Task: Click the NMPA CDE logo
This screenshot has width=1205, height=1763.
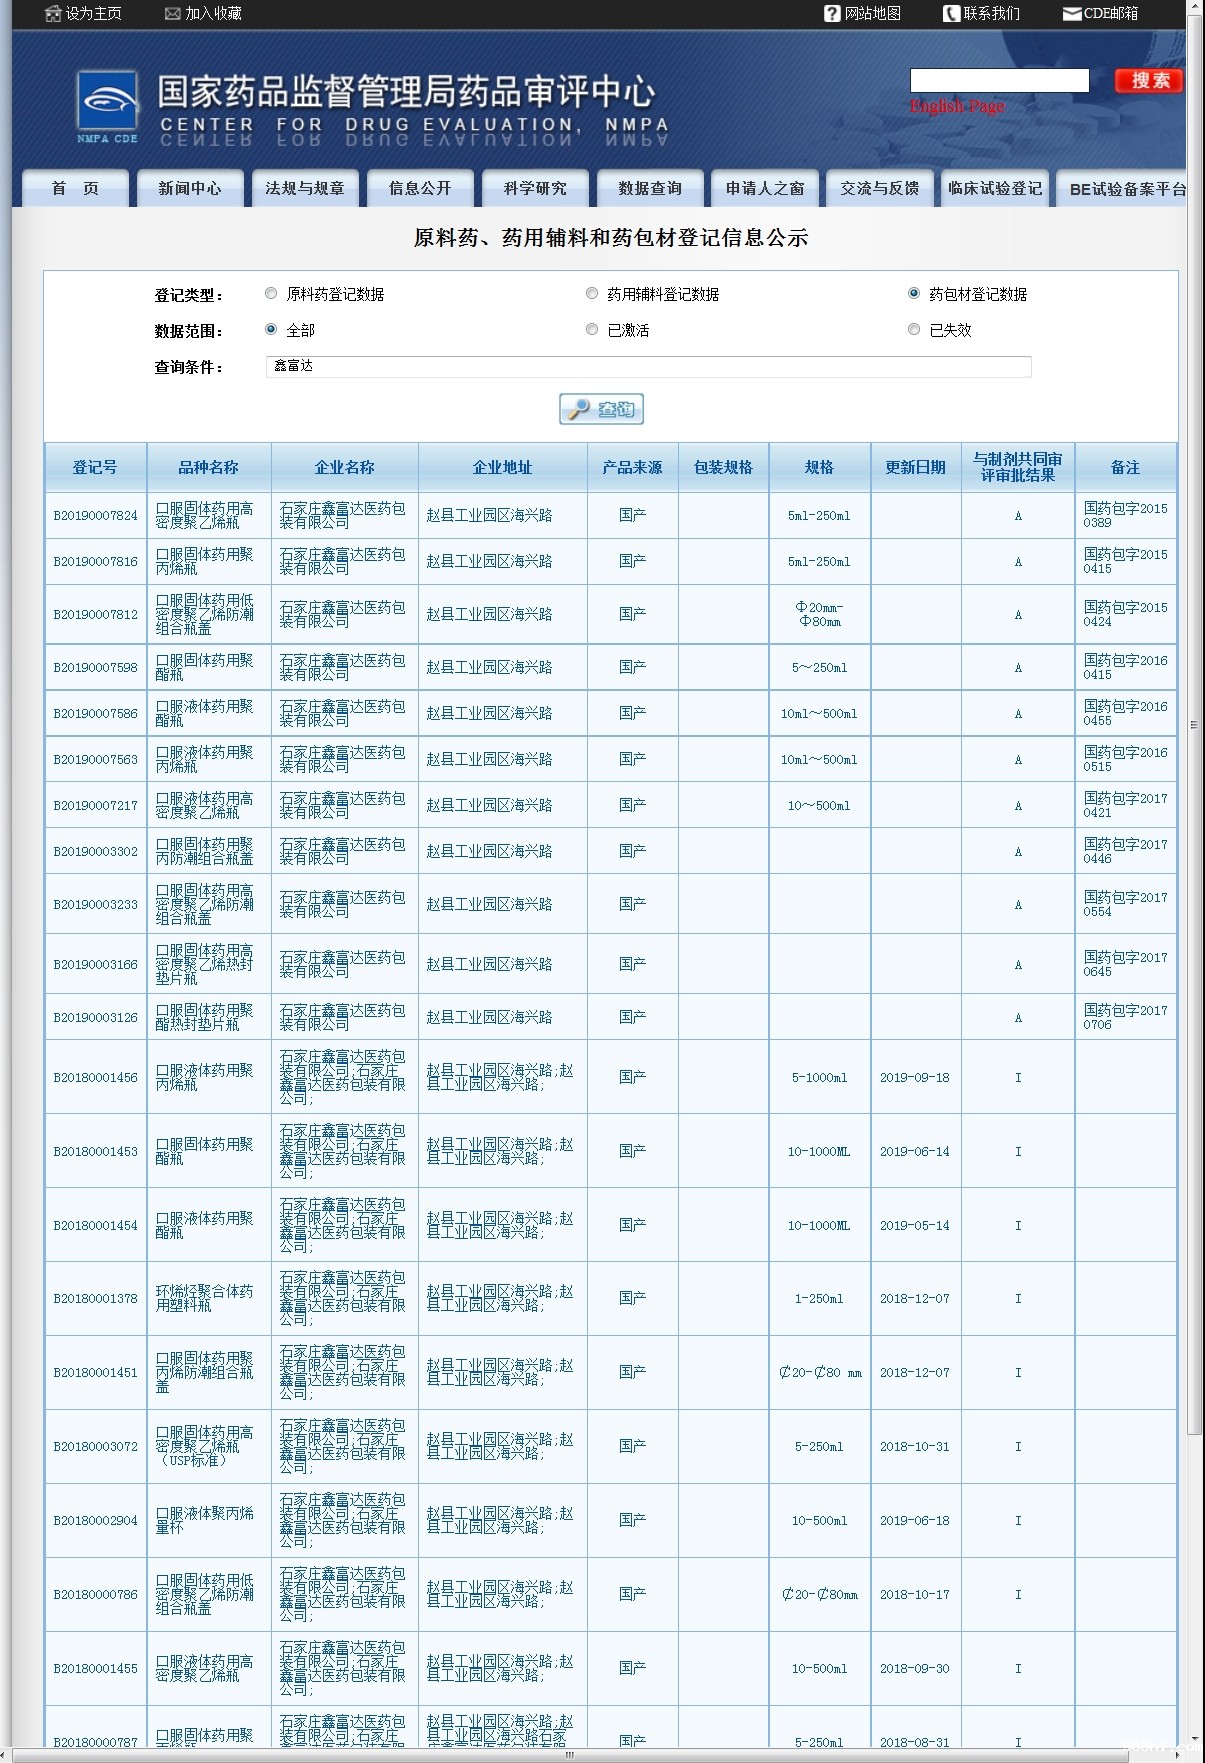Action: pyautogui.click(x=108, y=106)
